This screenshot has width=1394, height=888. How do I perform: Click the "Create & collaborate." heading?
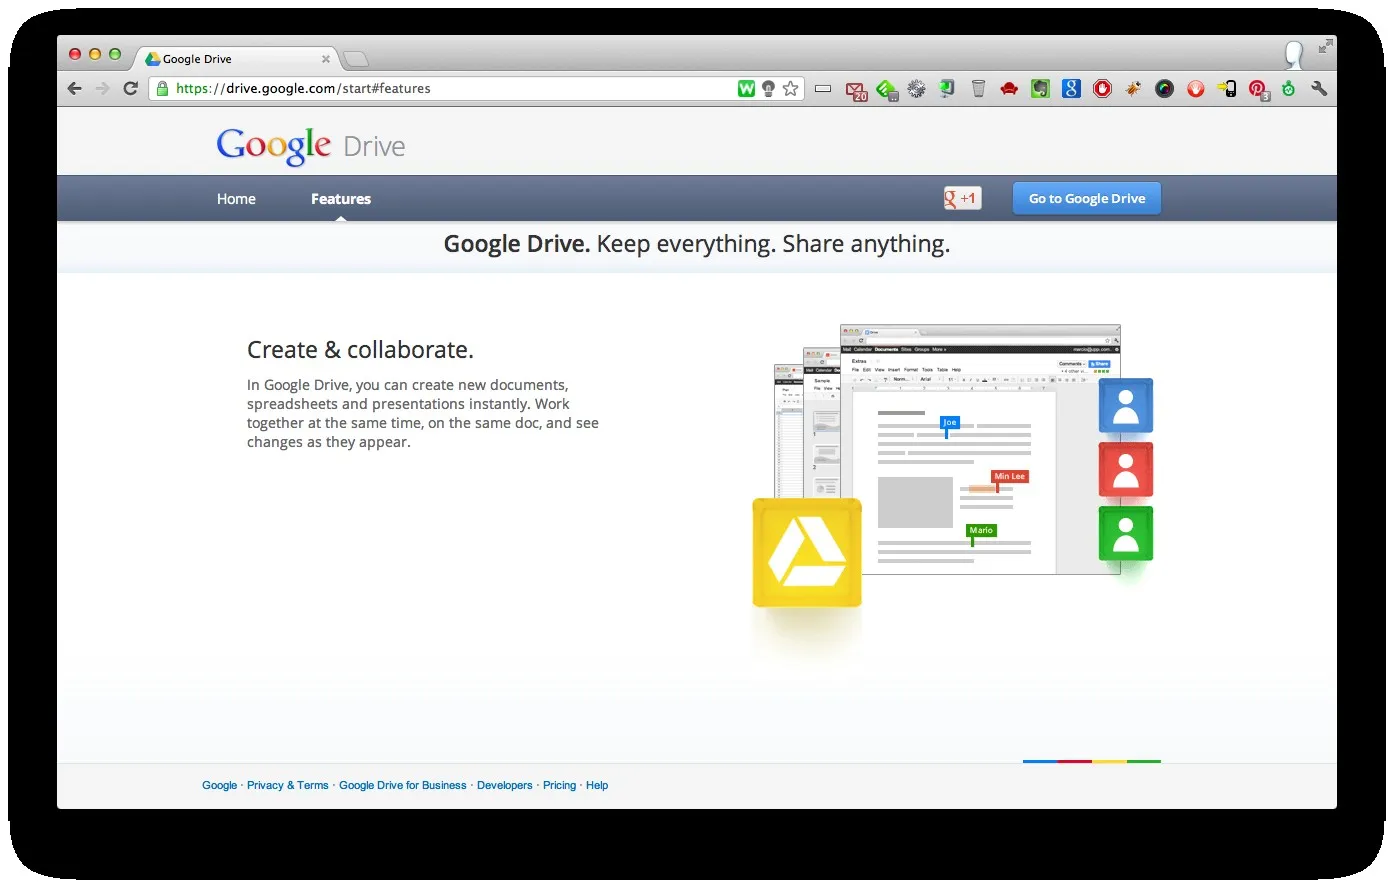point(360,350)
